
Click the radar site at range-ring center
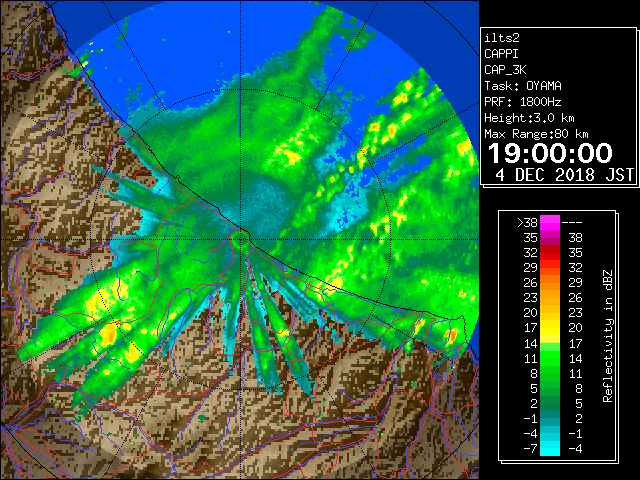241,239
